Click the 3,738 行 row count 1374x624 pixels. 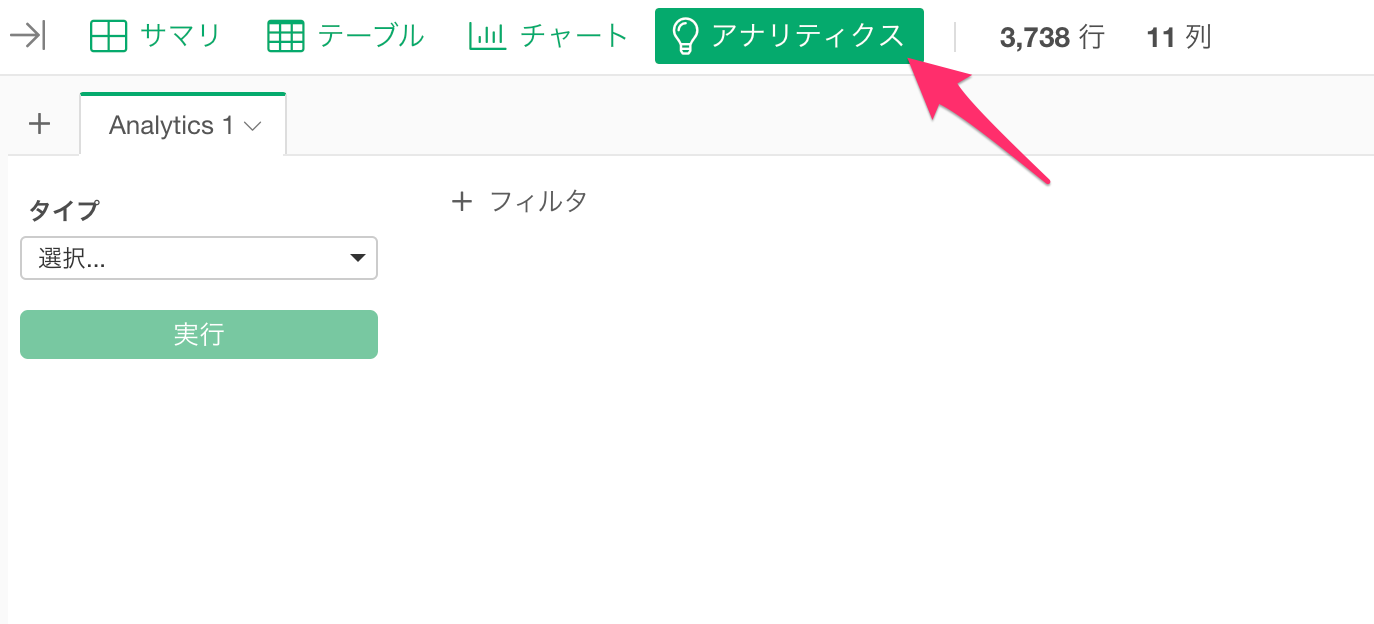1051,38
